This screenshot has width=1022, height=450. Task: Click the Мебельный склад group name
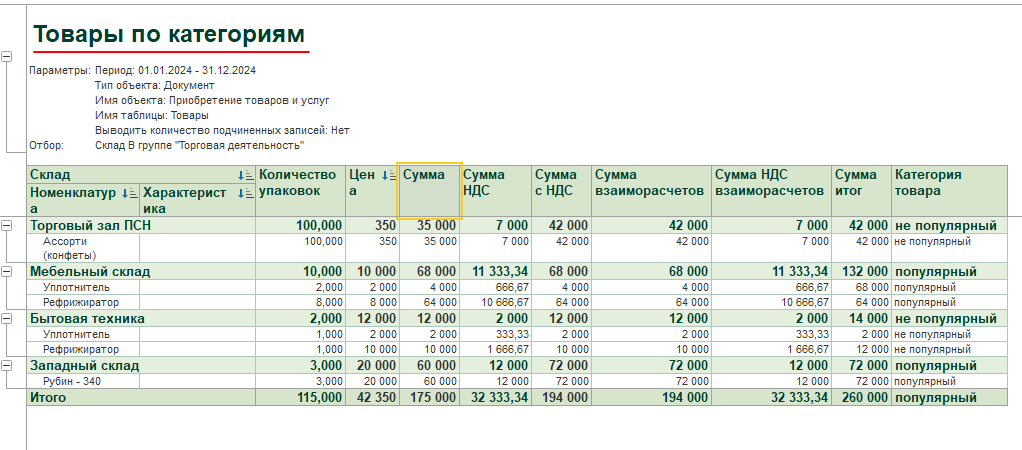tap(90, 272)
